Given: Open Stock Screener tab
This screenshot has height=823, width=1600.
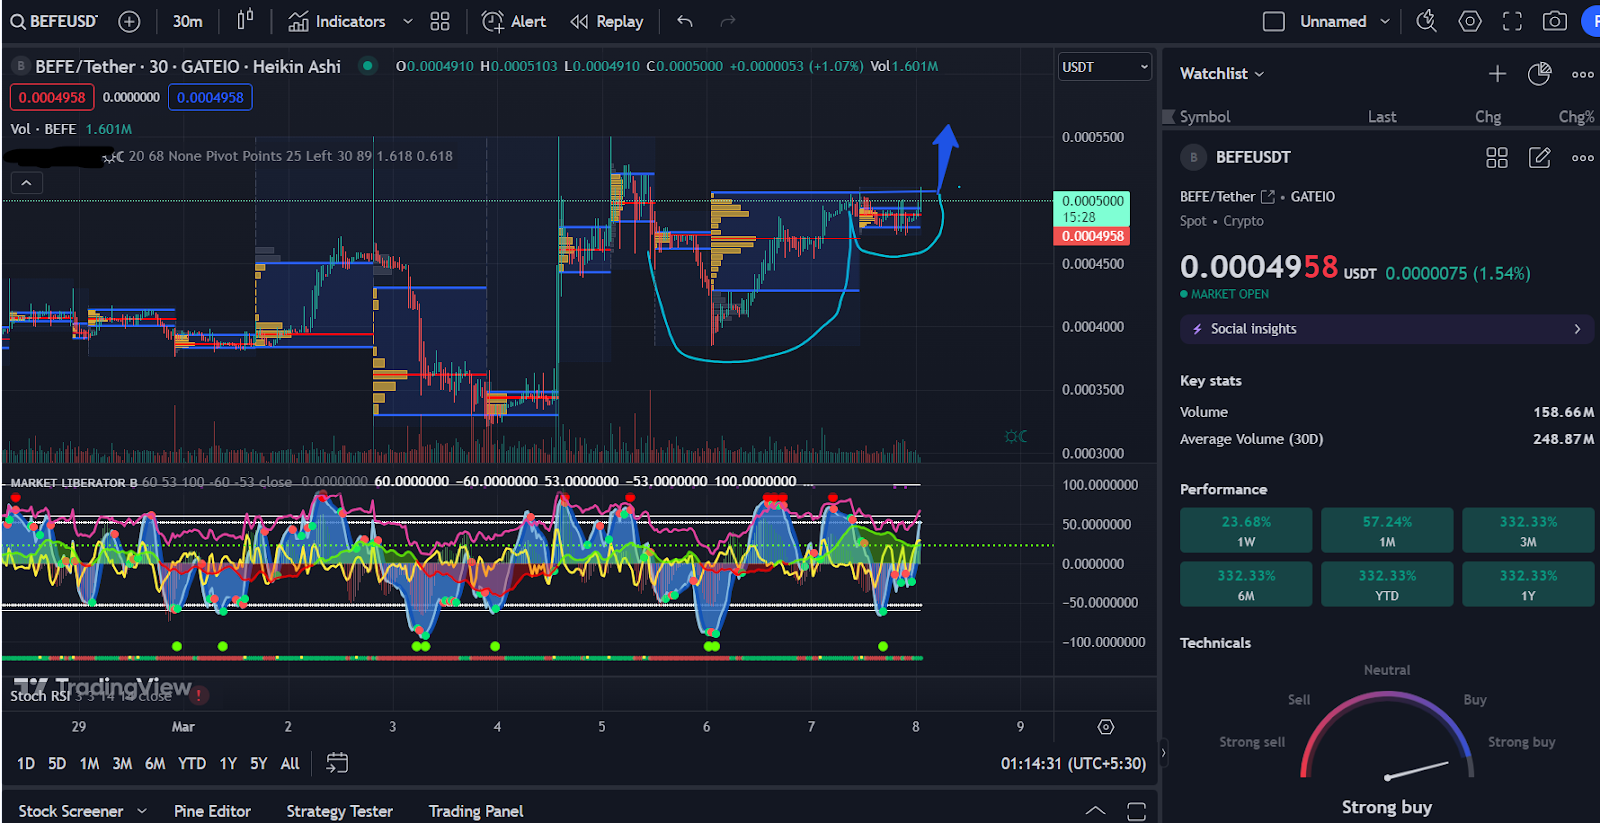Looking at the screenshot, I should [x=71, y=811].
